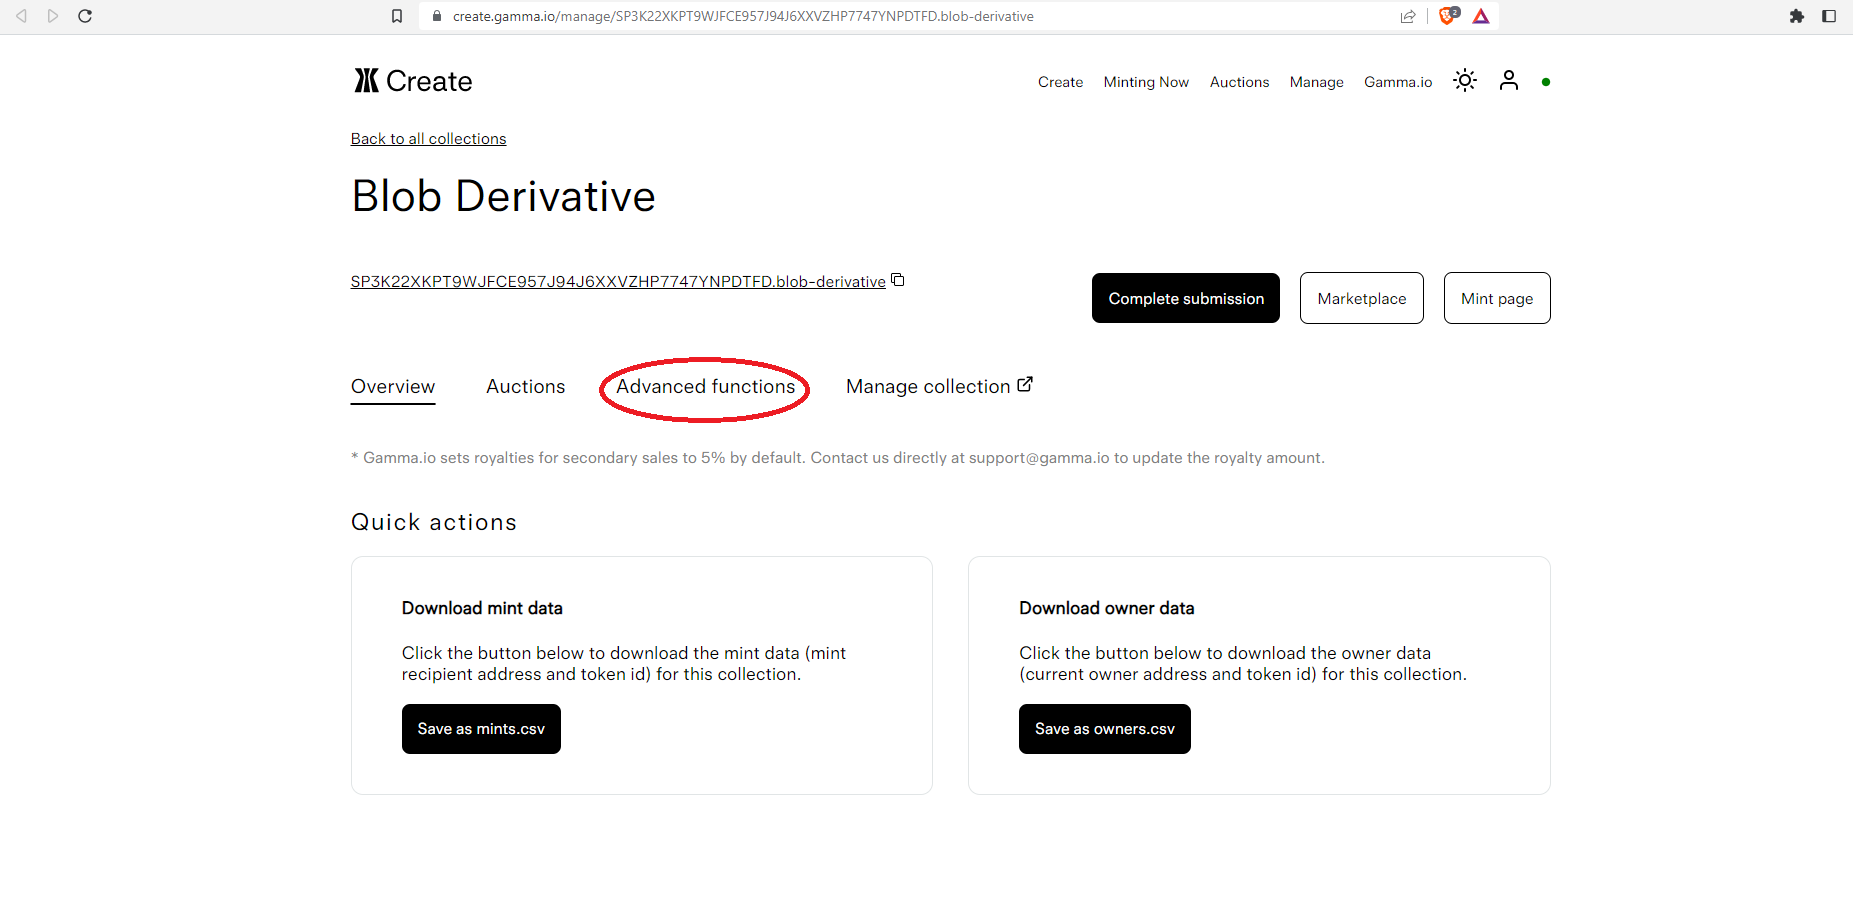Go Back to all collections link
The height and width of the screenshot is (918, 1853).
click(428, 139)
